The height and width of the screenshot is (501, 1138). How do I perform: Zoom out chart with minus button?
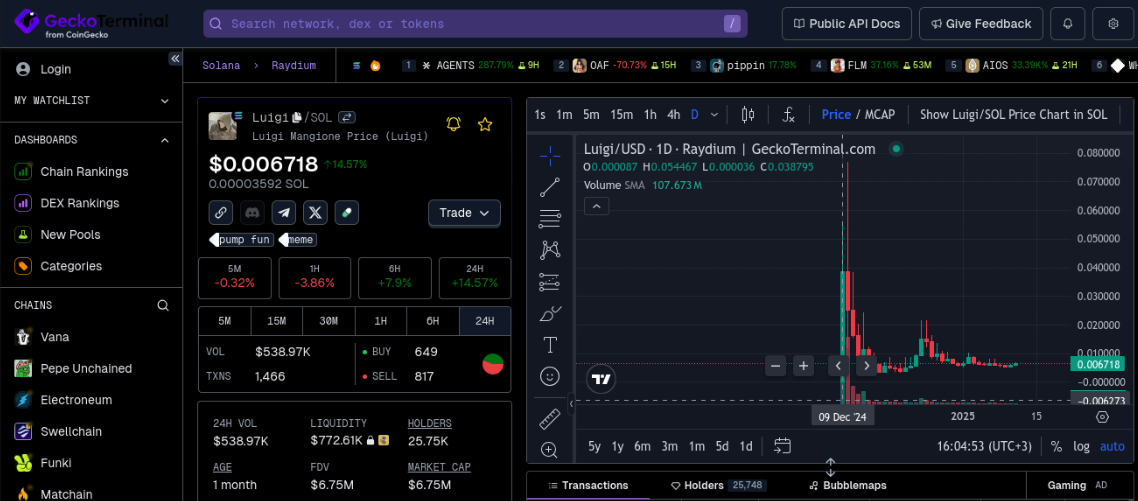[775, 366]
